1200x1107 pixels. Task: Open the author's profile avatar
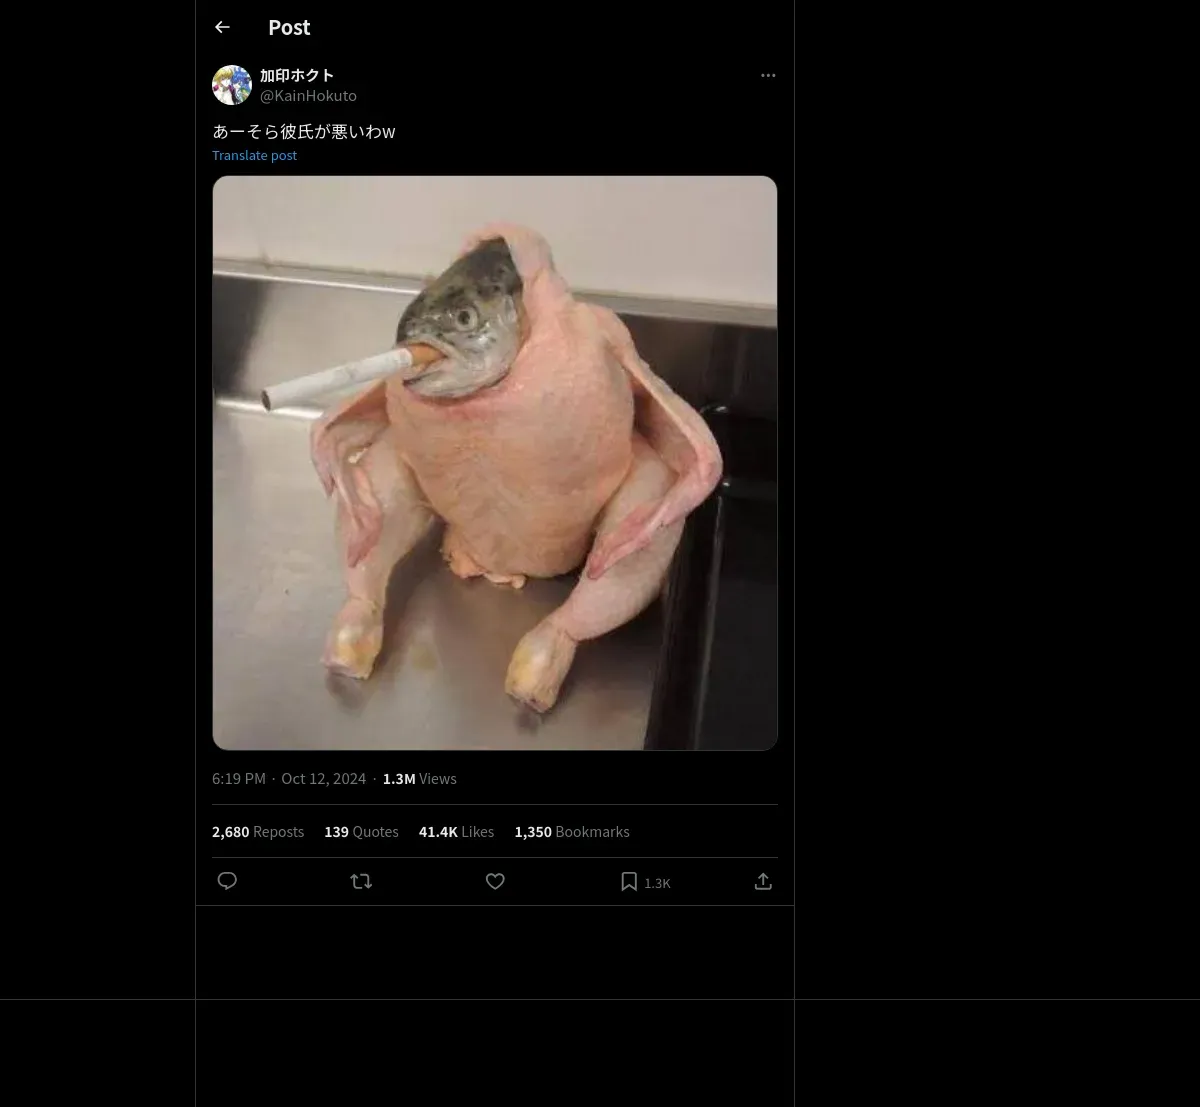click(232, 85)
